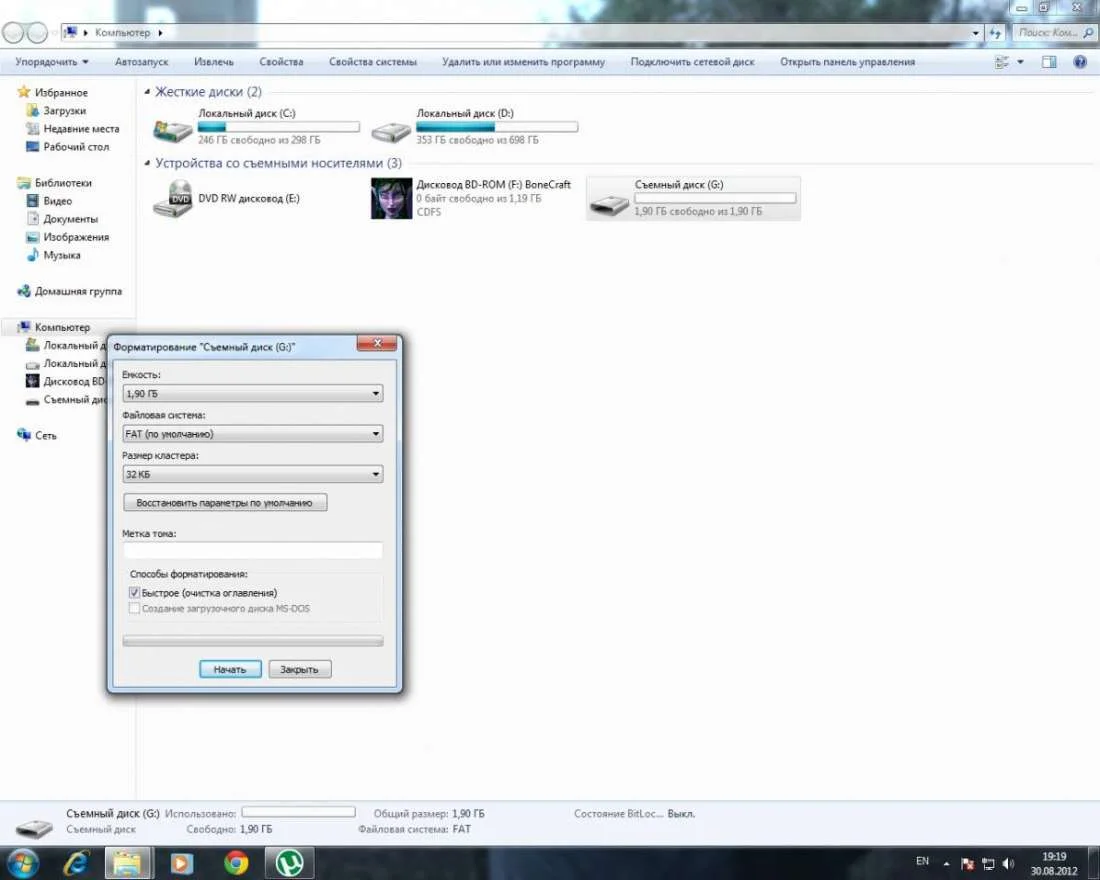1100x880 pixels.
Task: Click the Библиотеки icon in sidebar
Action: (24, 182)
